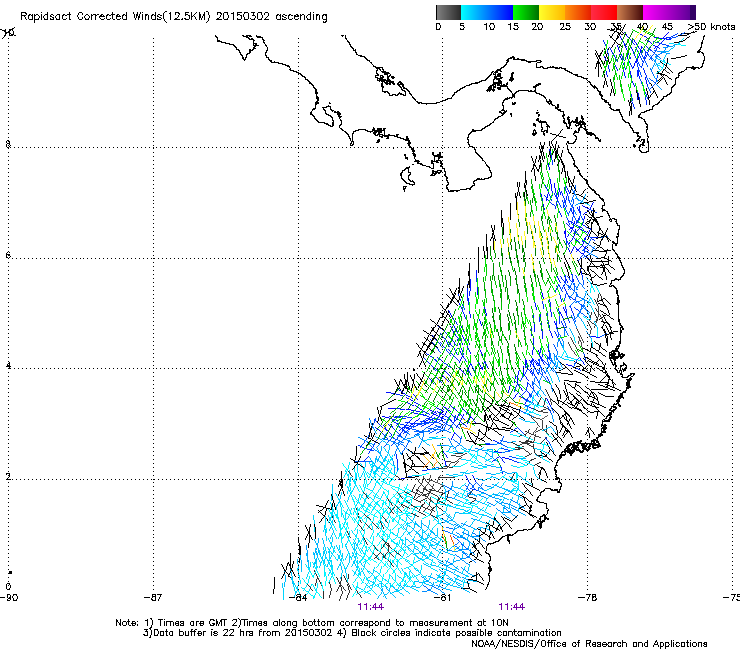Click the 'NOAA/NESDIS/Office of Research and Applications' credit
740x650 pixels.
pos(589,644)
